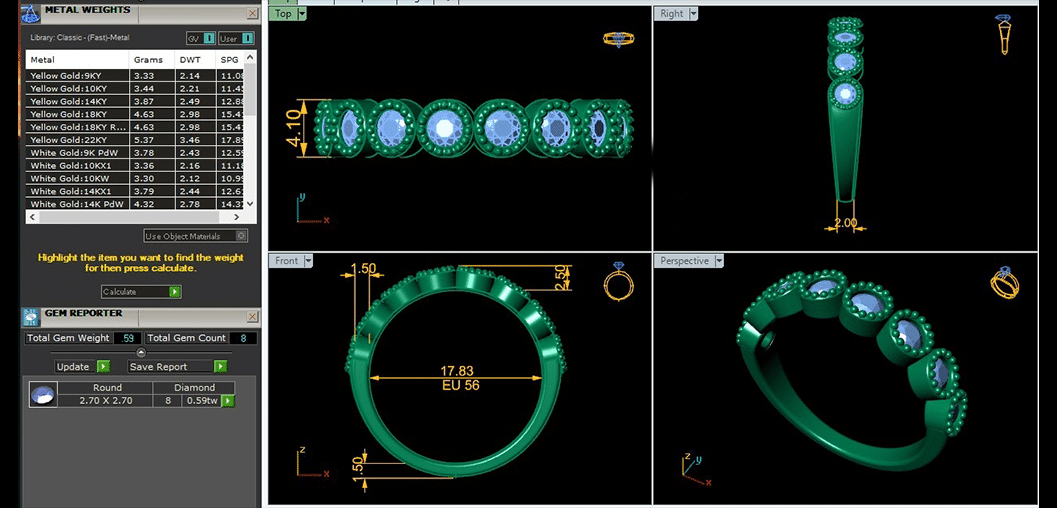Click the round gem thumbnail in Gem Reporter
The image size is (1057, 508).
[x=42, y=395]
